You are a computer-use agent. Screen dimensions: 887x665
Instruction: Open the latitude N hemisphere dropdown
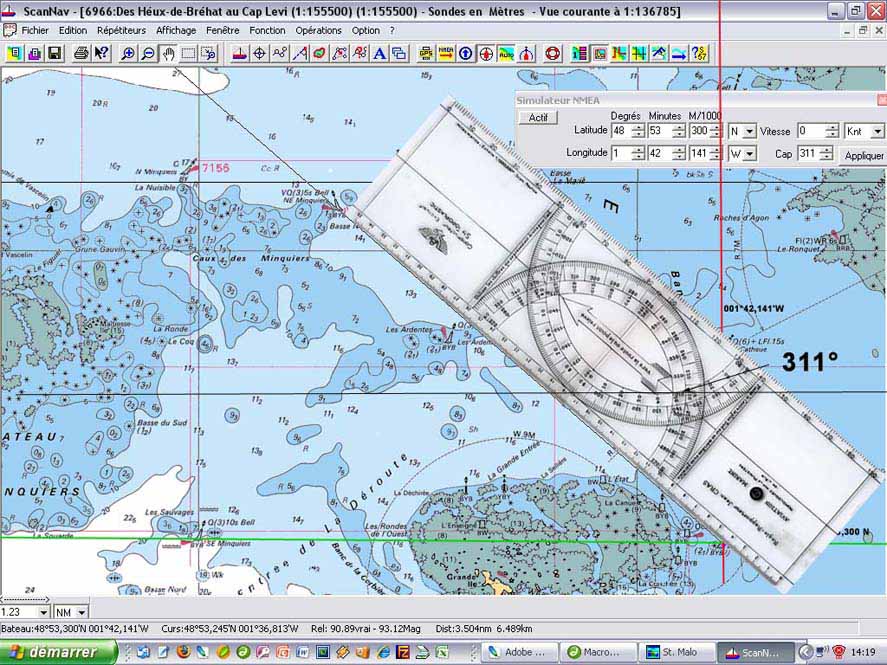tap(749, 132)
